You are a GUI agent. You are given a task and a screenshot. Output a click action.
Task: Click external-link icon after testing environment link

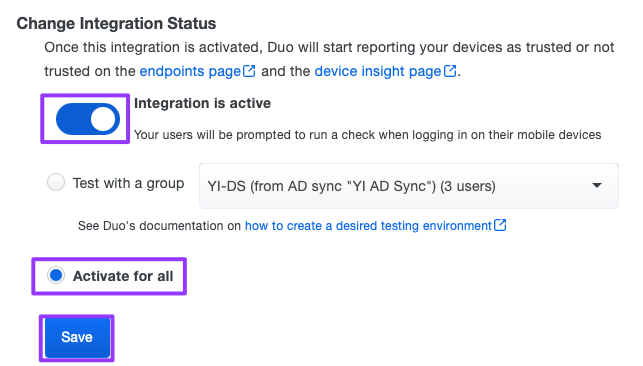tap(500, 225)
